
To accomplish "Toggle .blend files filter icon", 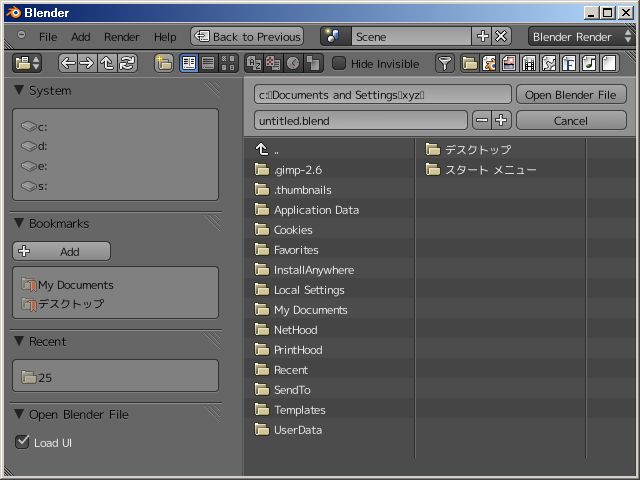I will [x=489, y=63].
